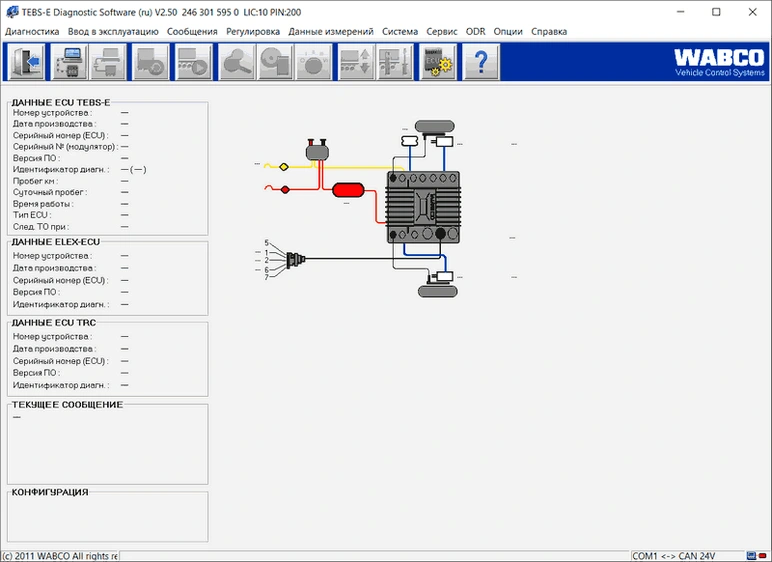Click 'Номер устройства' under ELEX-ECU data

pos(52,256)
